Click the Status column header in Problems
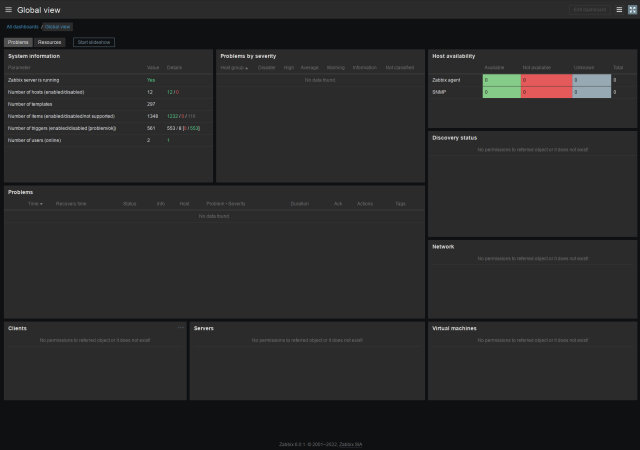Image resolution: width=640 pixels, height=450 pixels. tap(129, 204)
